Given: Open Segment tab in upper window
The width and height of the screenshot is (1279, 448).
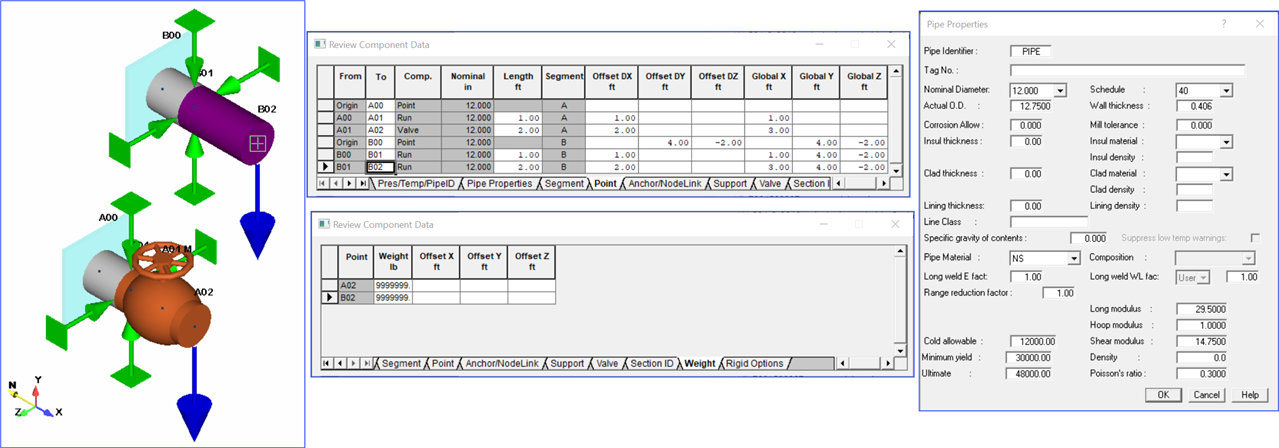Looking at the screenshot, I should pos(564,184).
